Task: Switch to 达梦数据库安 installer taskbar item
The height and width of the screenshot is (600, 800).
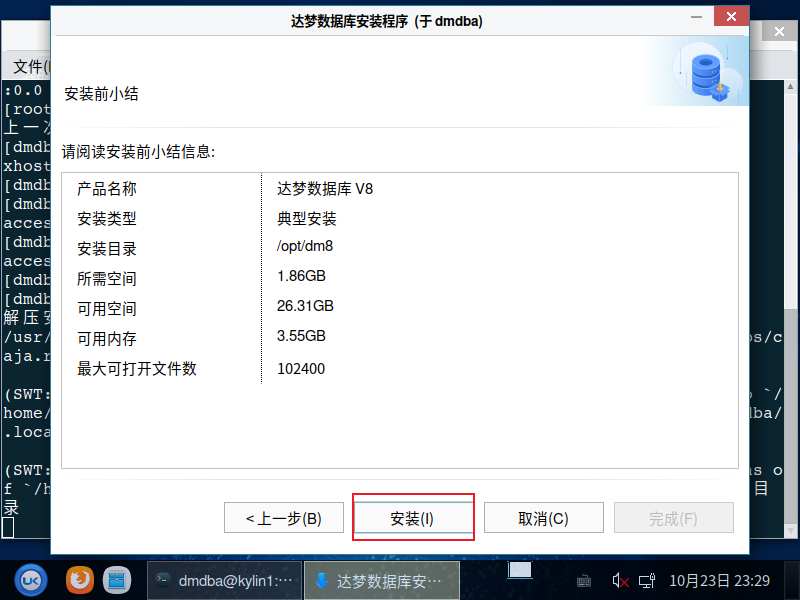Action: coord(382,581)
